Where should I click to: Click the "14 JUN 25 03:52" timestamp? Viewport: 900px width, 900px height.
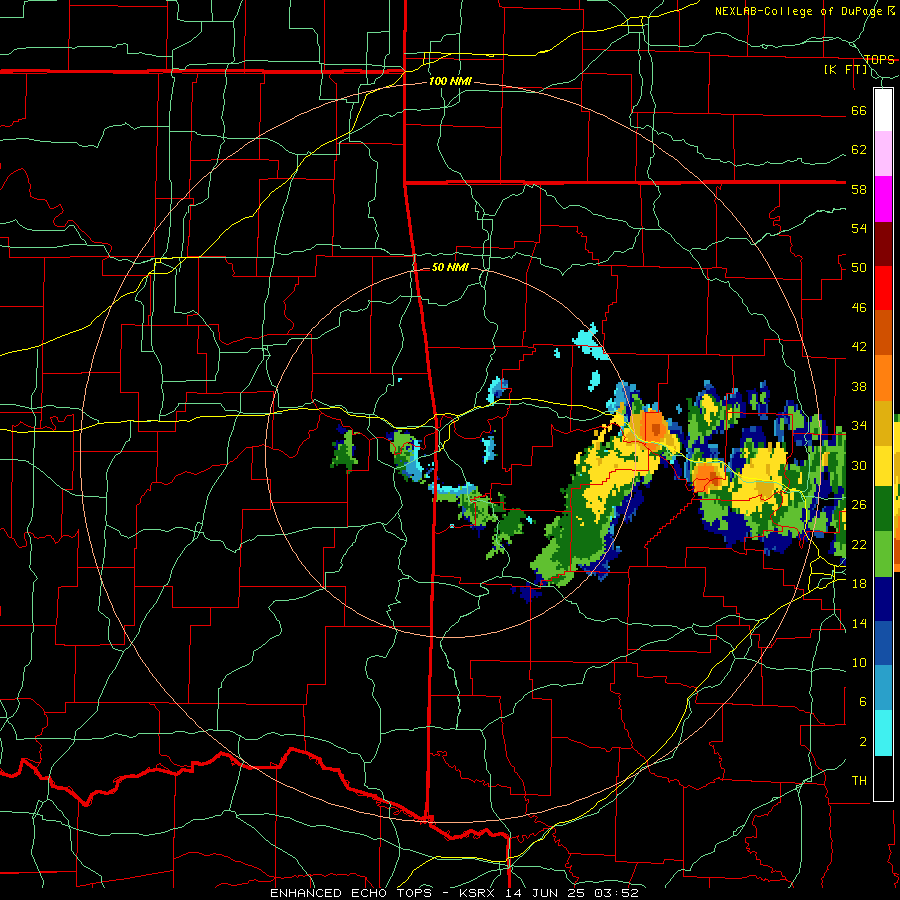[x=572, y=893]
